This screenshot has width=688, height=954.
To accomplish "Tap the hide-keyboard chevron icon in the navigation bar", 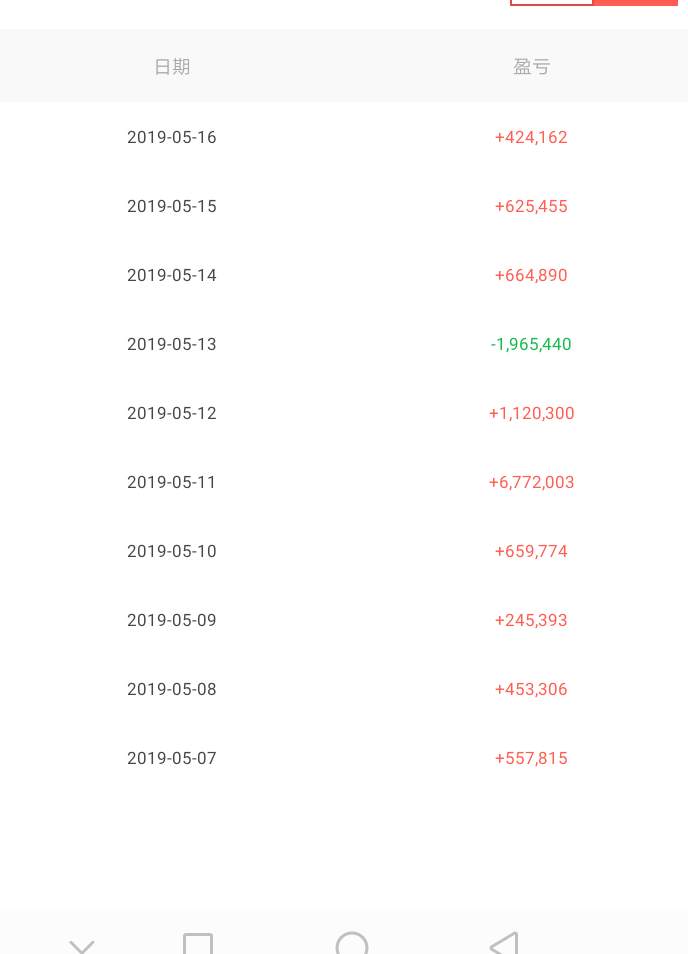I will click(x=82, y=947).
